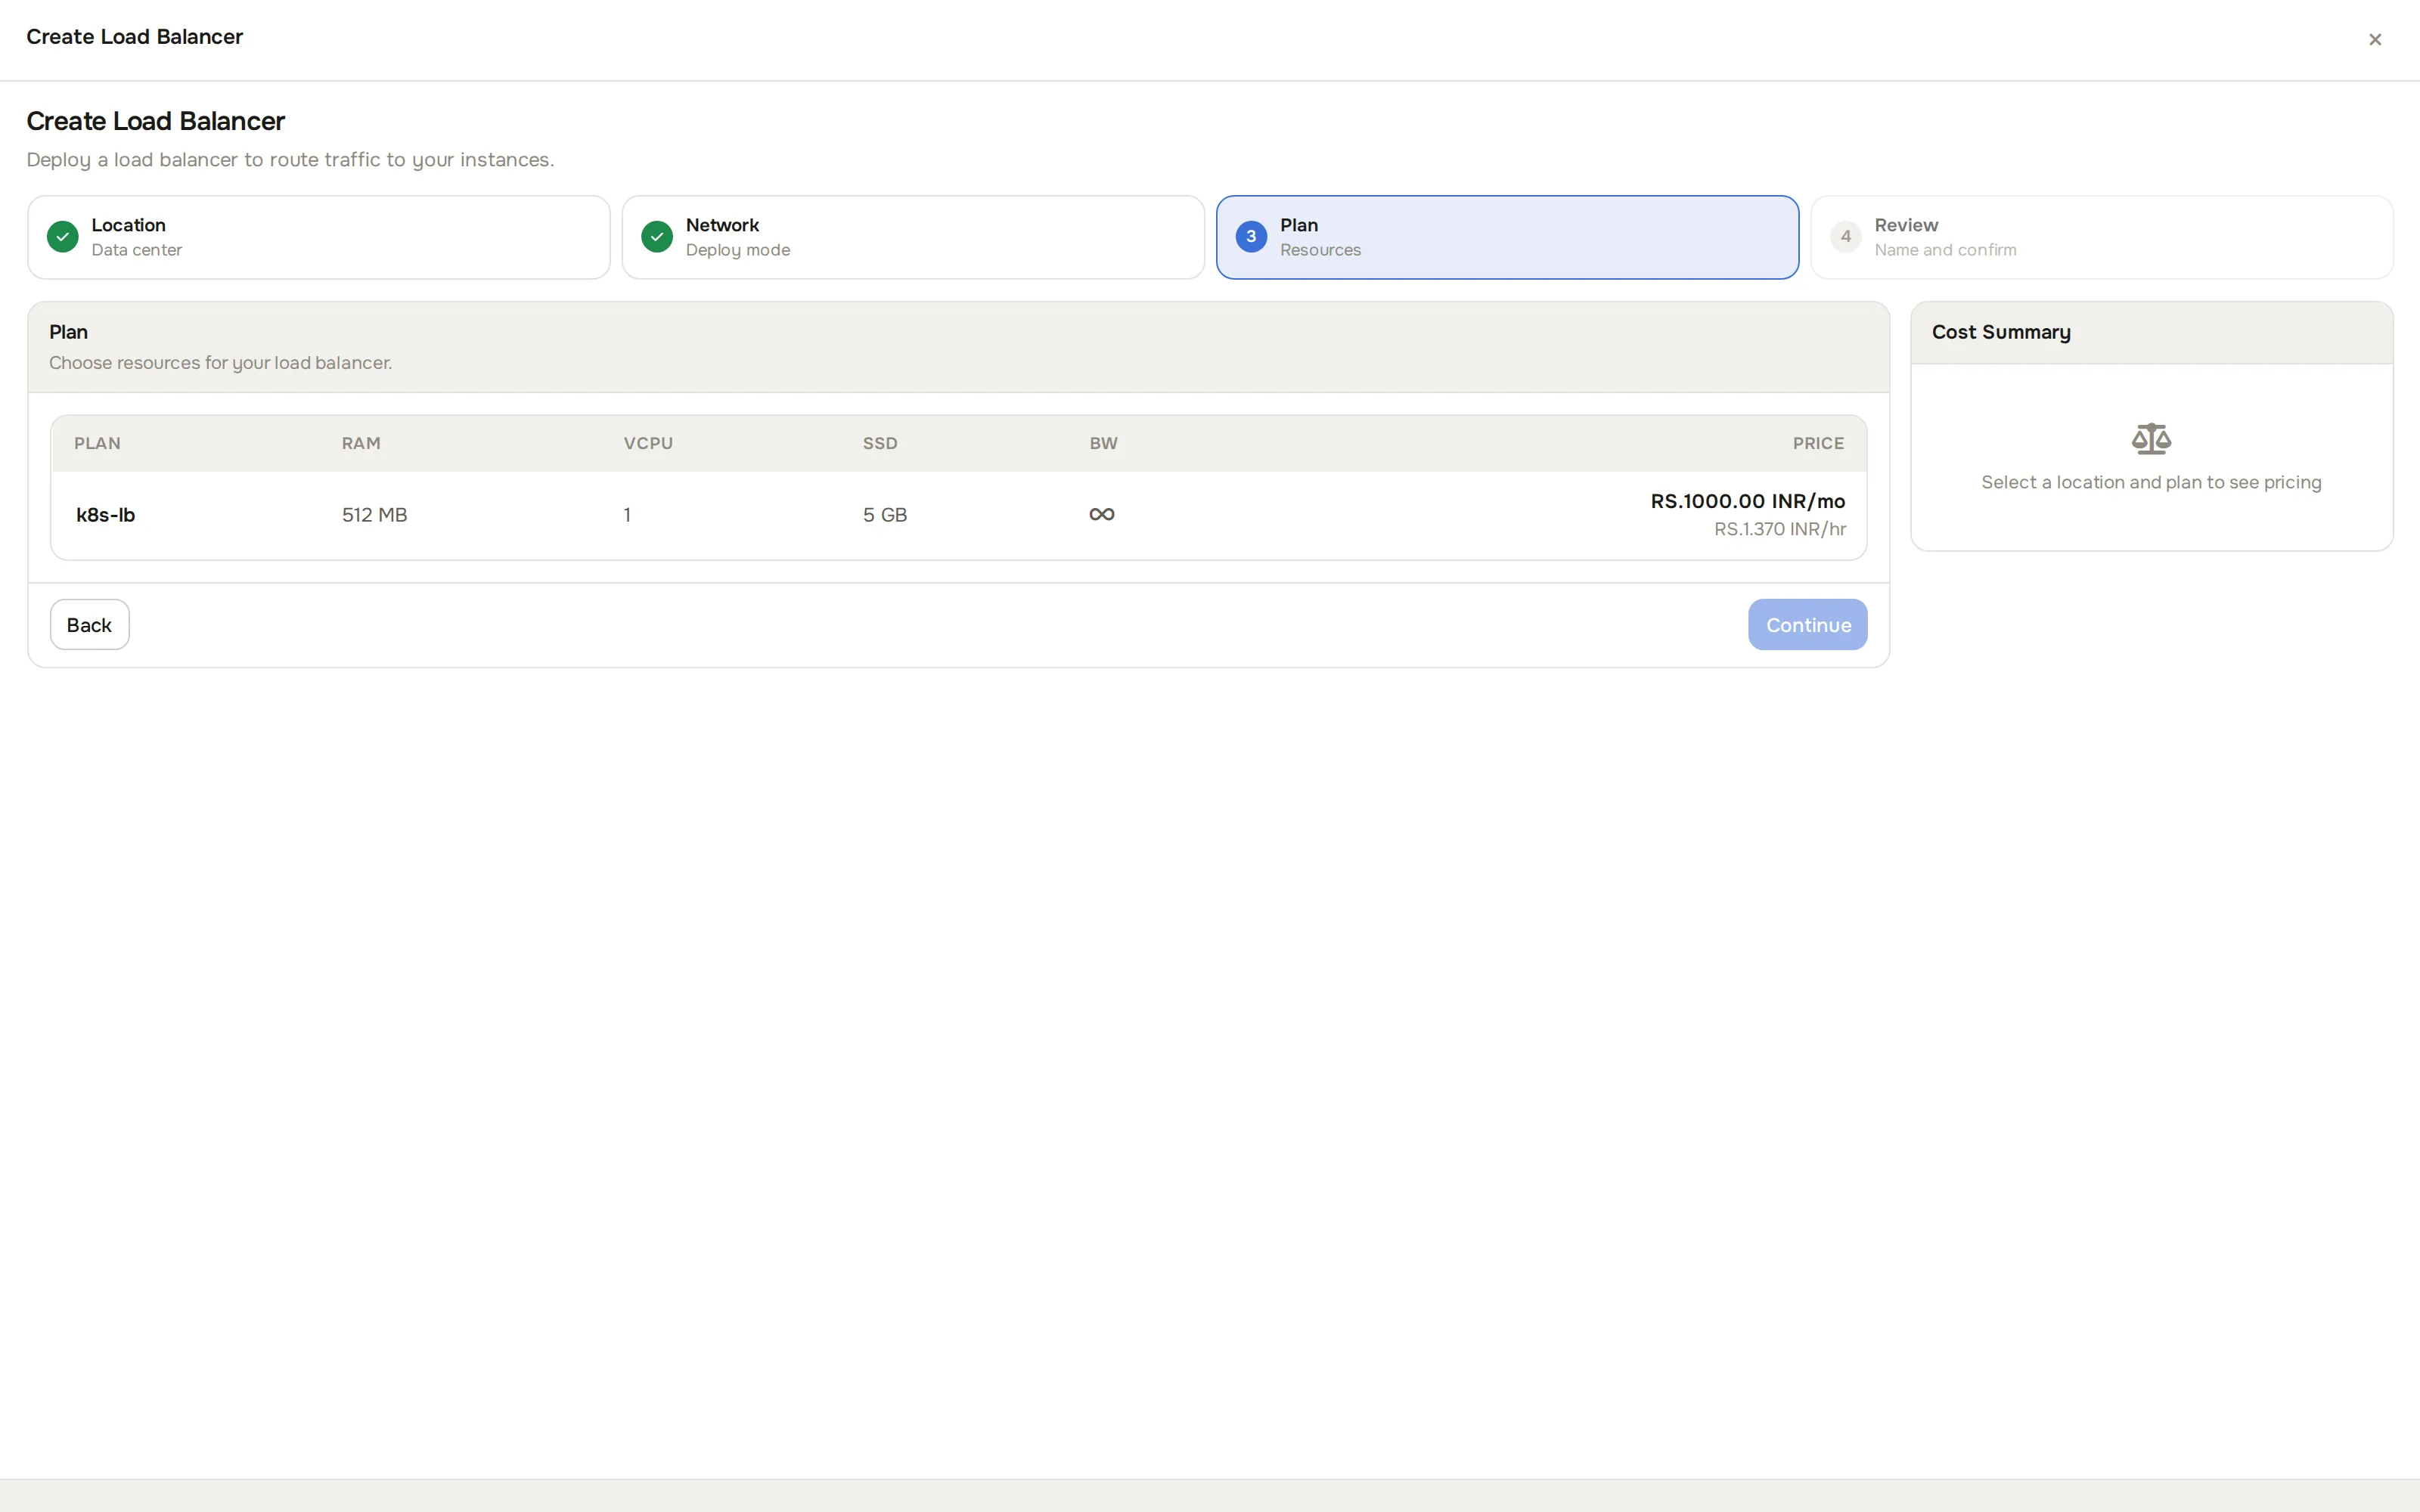Click the RS.1.370 INR/hr hourly price

pos(1780,529)
